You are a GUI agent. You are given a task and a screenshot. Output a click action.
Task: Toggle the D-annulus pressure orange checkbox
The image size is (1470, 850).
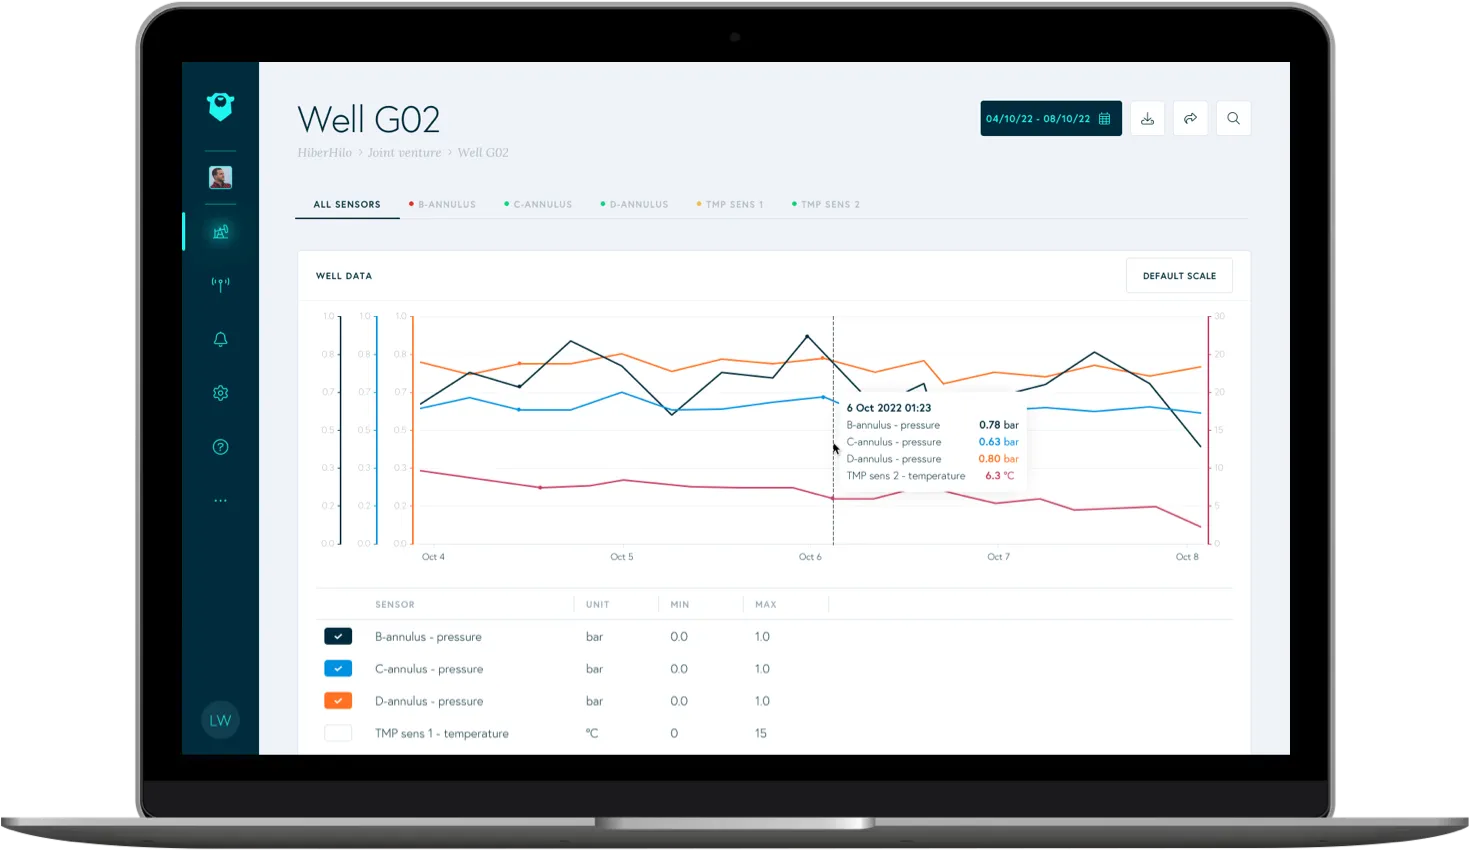pos(338,701)
